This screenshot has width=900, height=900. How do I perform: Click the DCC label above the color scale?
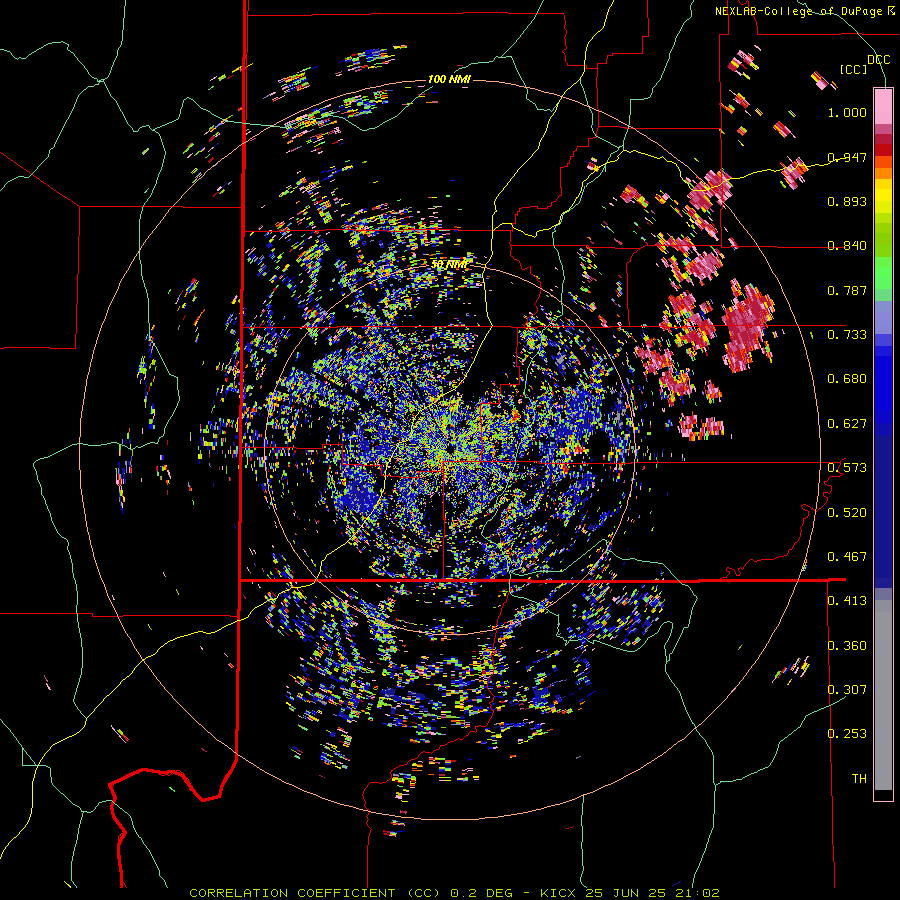pos(878,60)
